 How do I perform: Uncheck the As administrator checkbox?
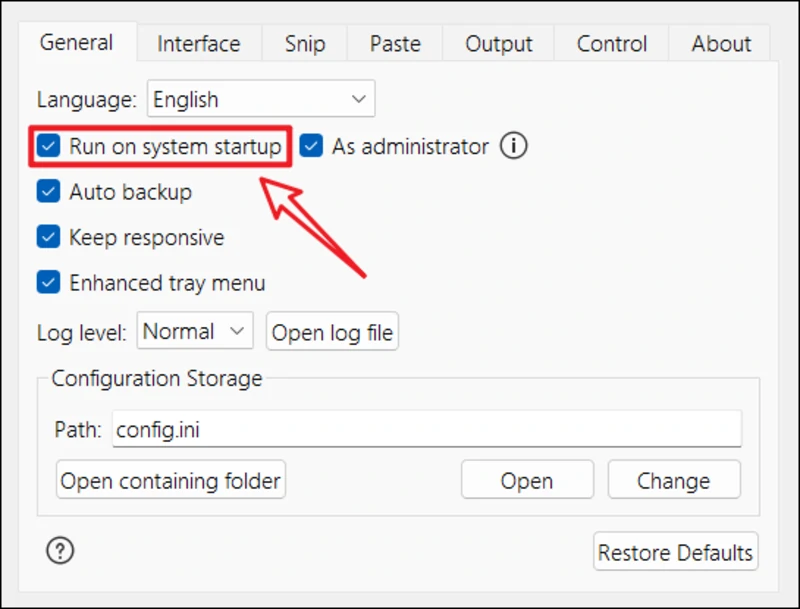[x=312, y=147]
